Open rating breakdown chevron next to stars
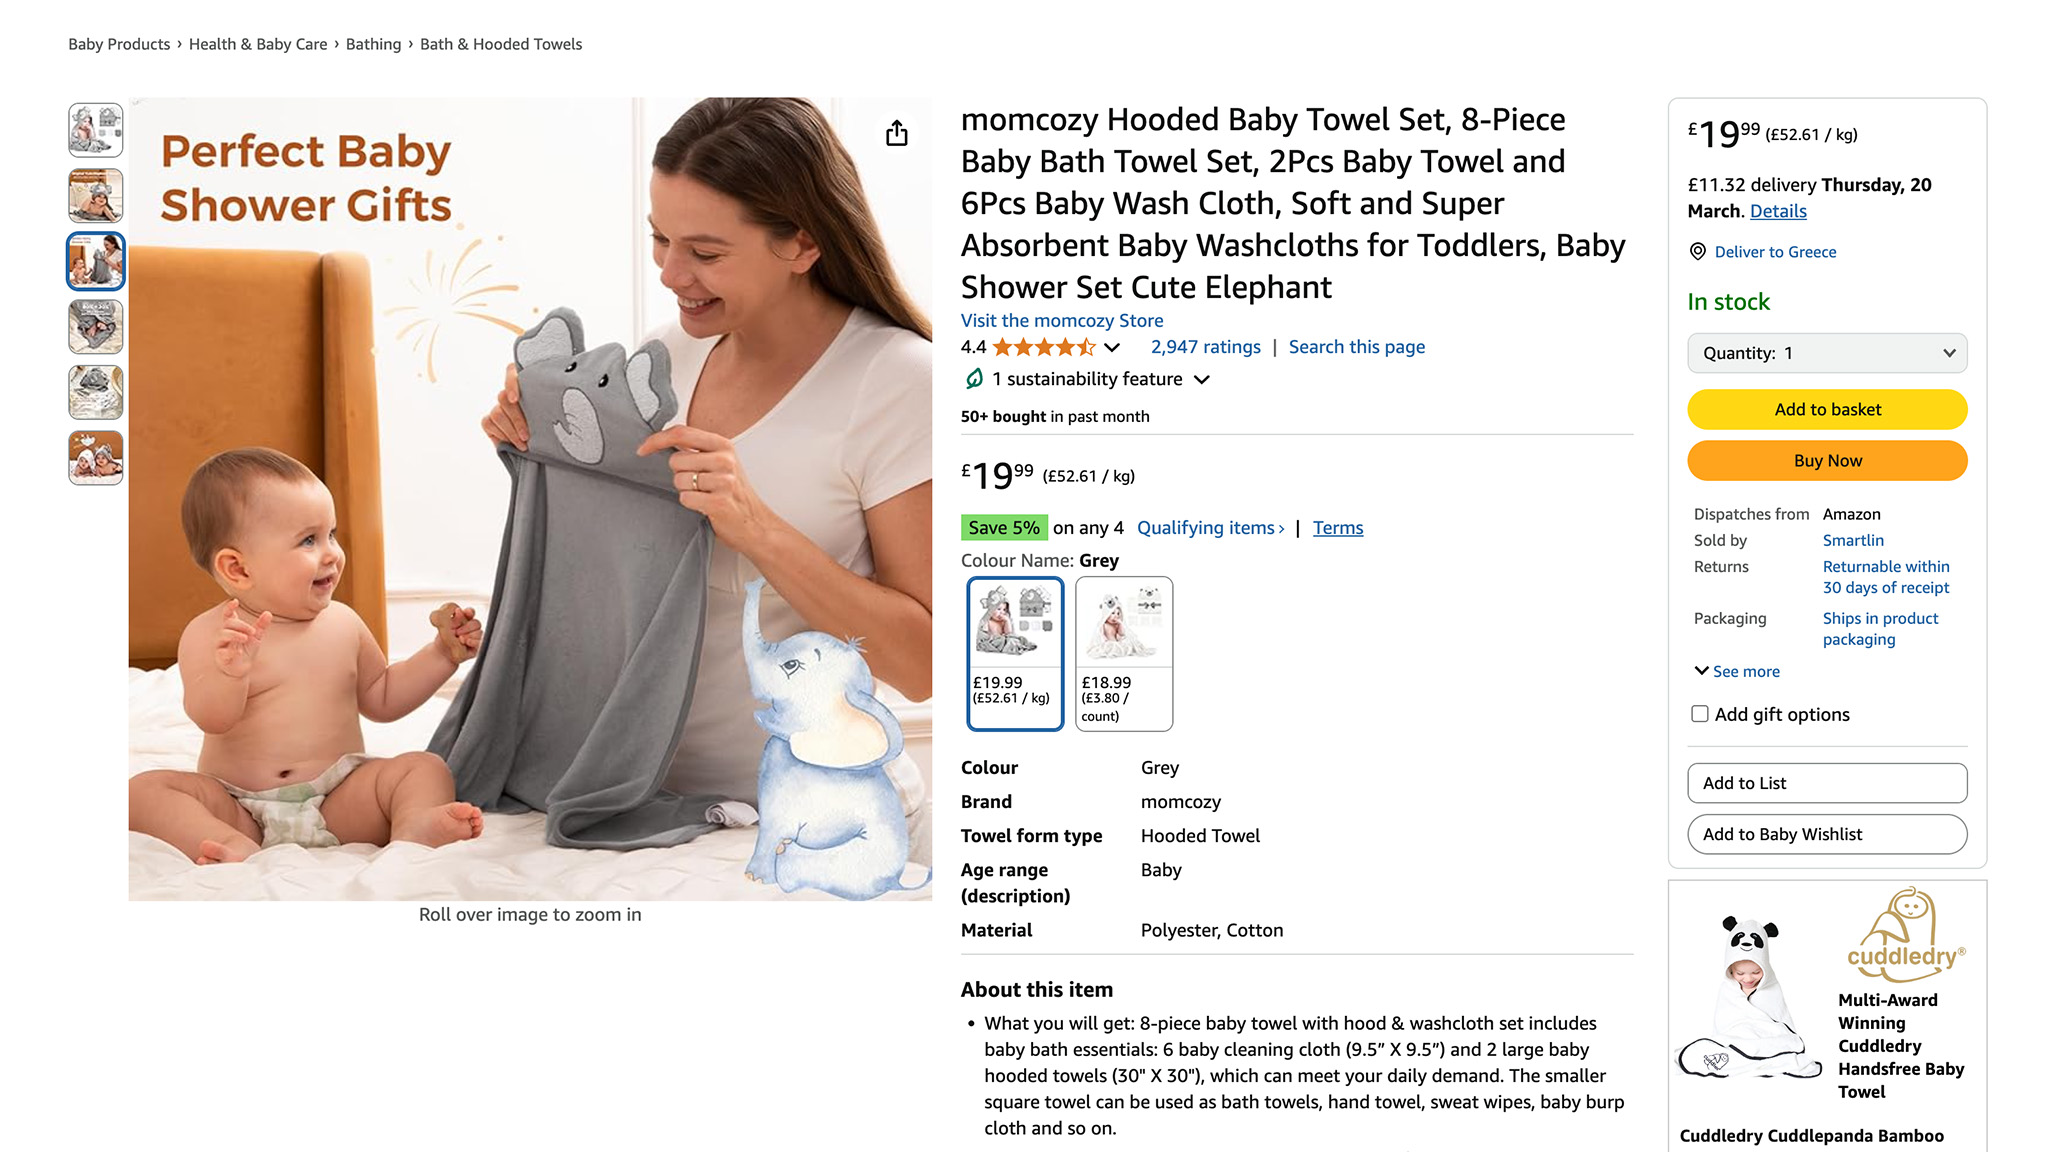This screenshot has height=1152, width=2048. (1112, 348)
